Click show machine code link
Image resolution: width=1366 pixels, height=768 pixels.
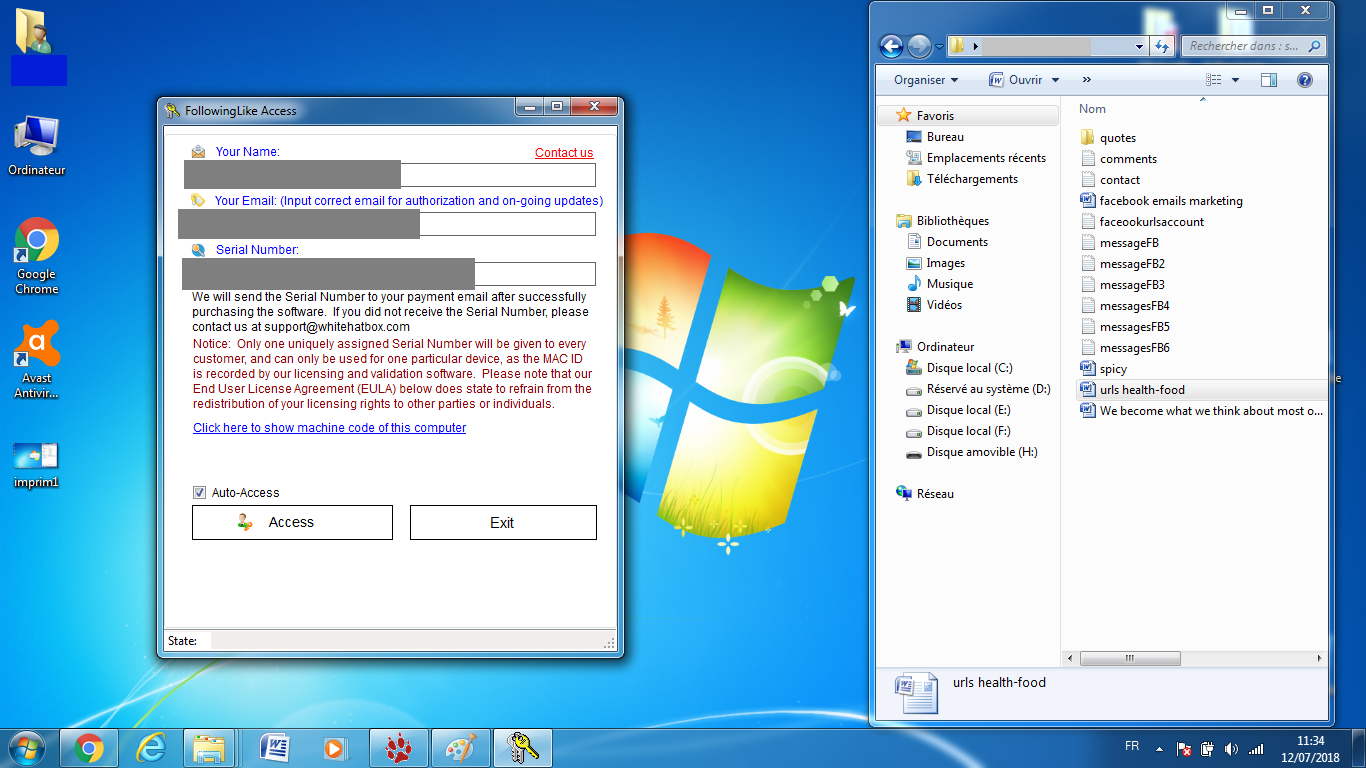[329, 428]
